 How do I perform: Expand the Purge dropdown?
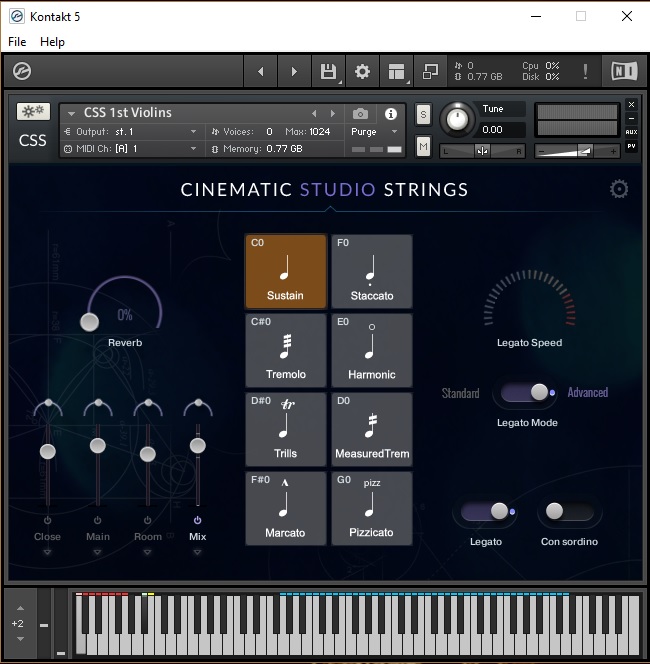click(374, 132)
